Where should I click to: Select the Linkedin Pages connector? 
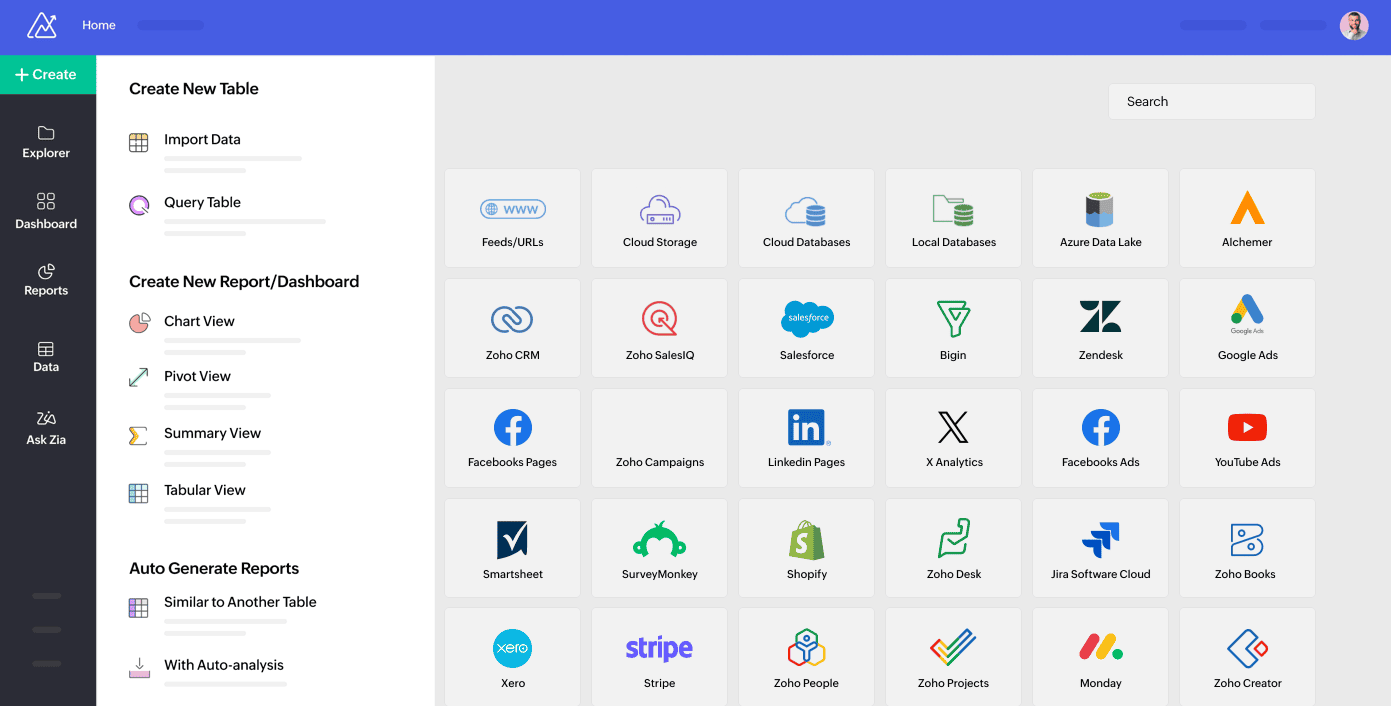[806, 438]
